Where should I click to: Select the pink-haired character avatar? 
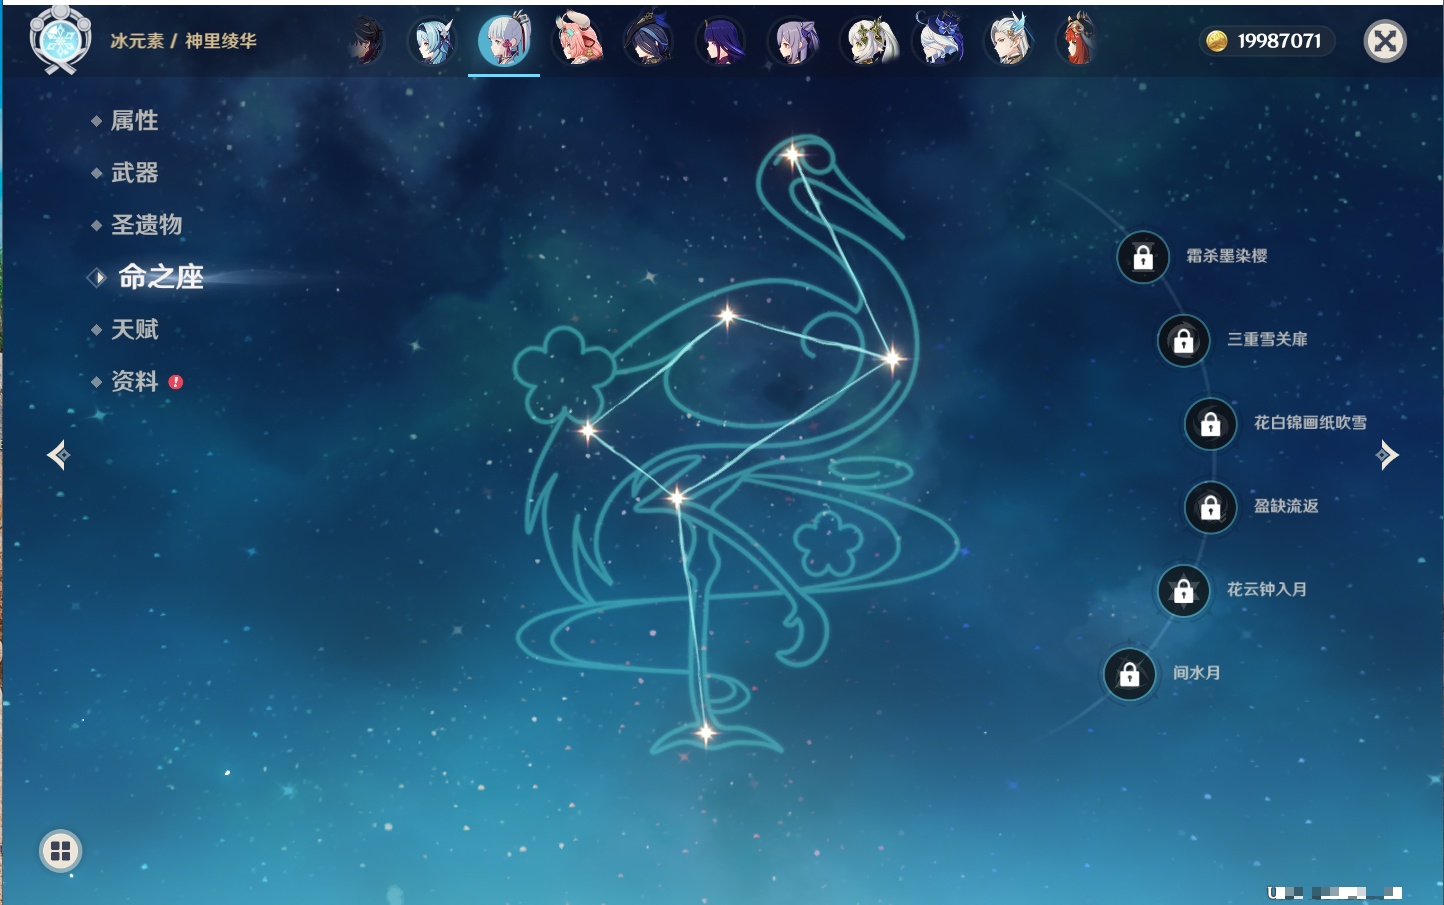(x=577, y=40)
